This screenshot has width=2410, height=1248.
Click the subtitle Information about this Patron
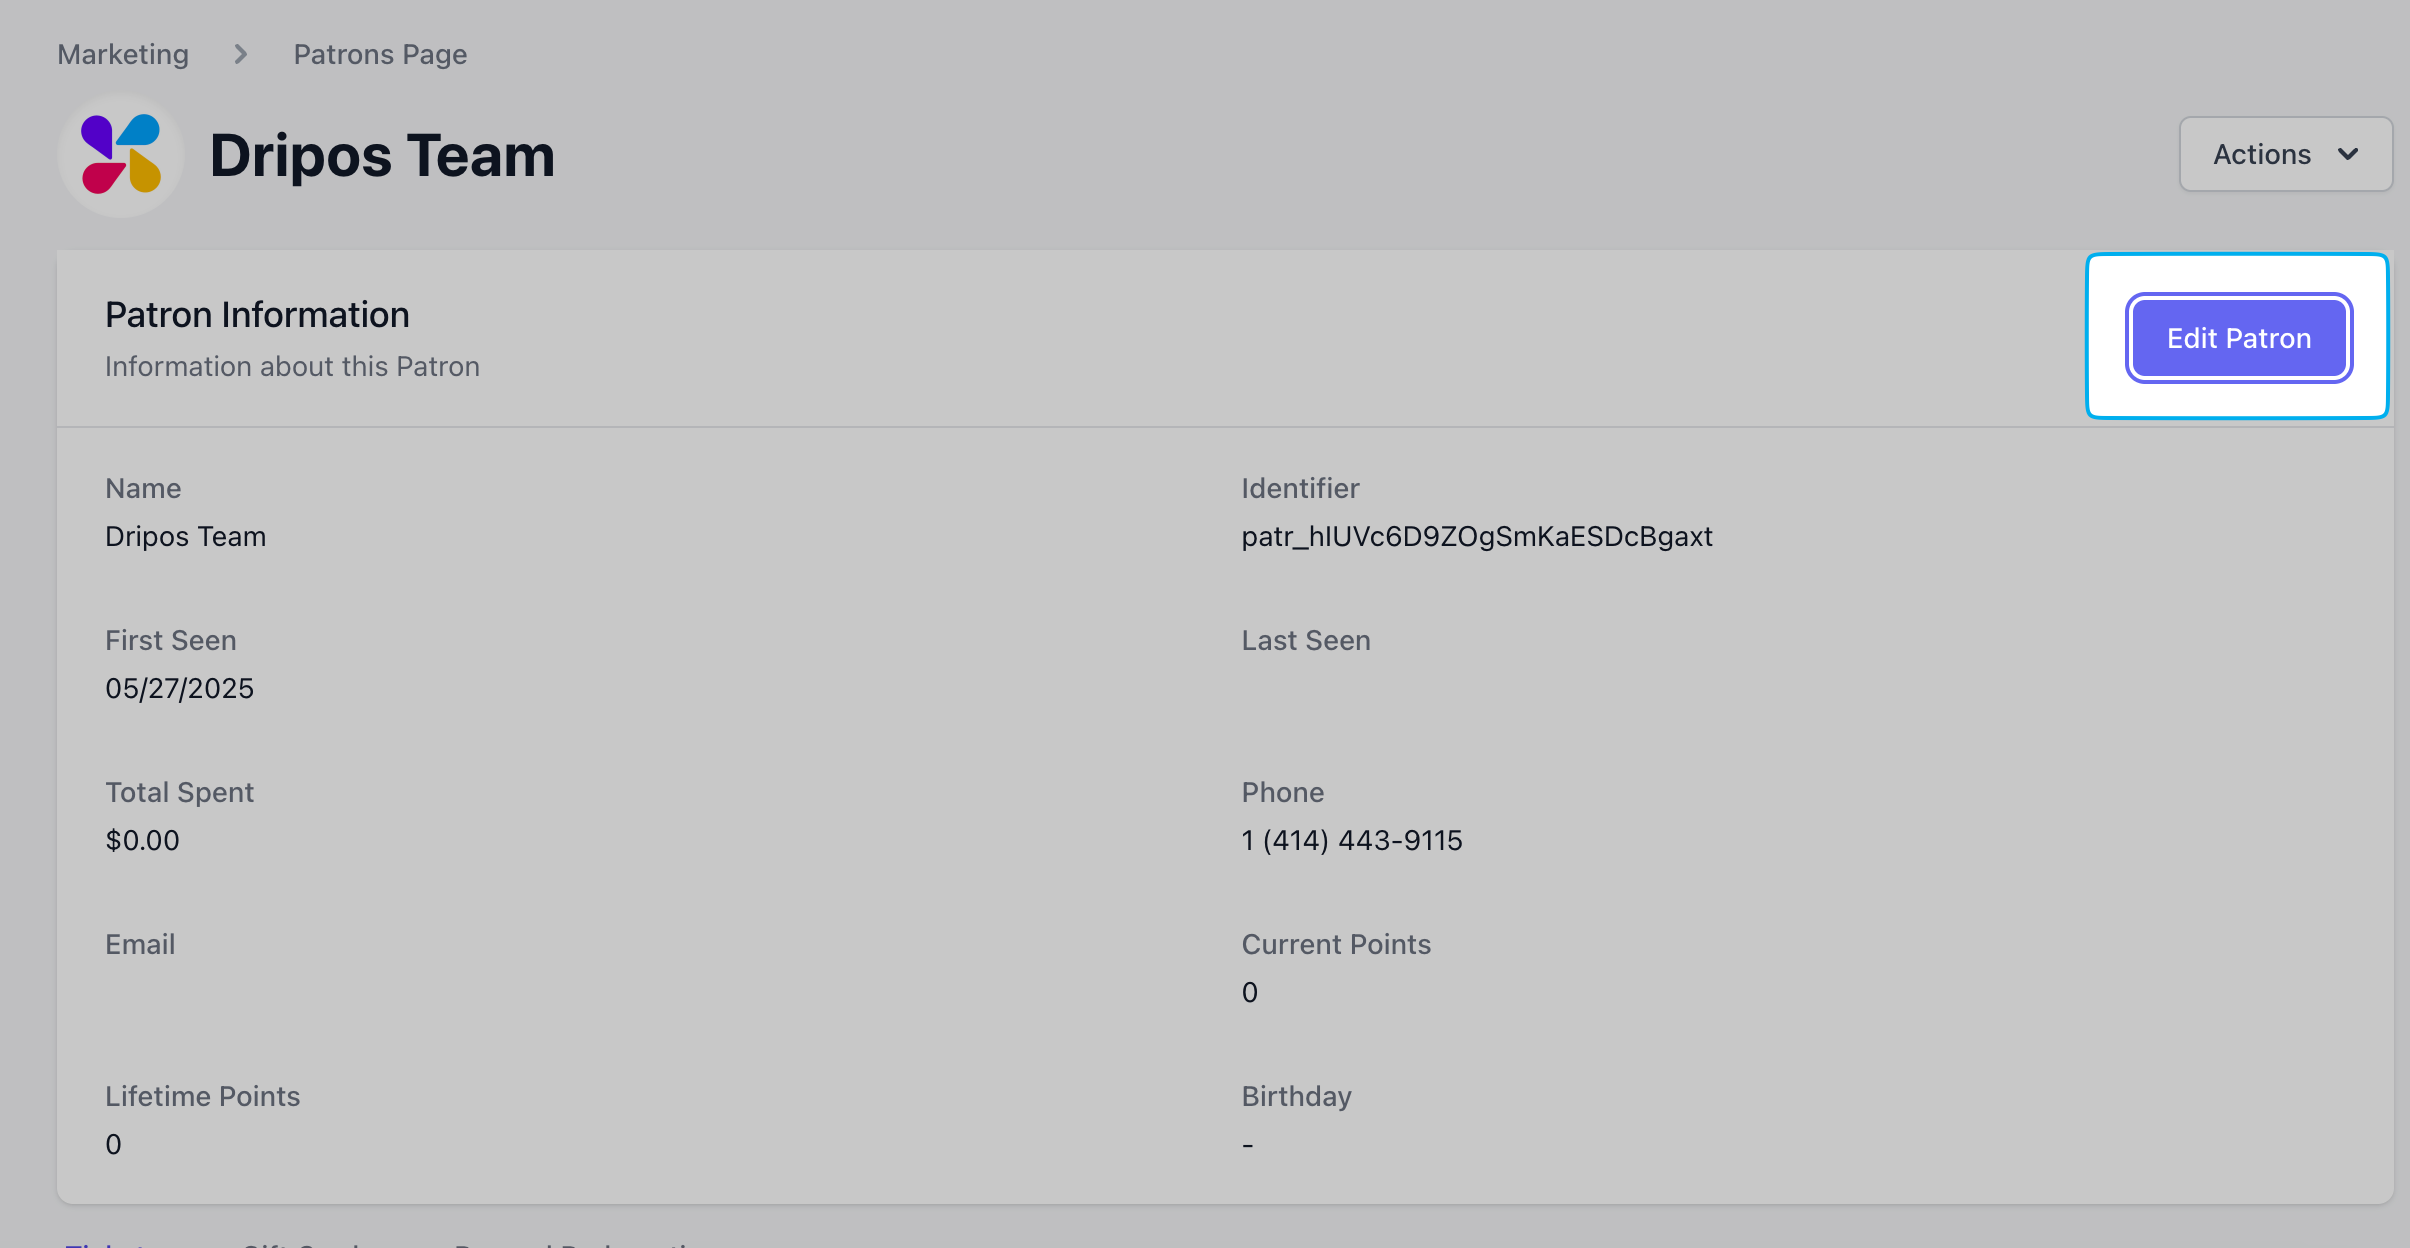click(x=293, y=366)
